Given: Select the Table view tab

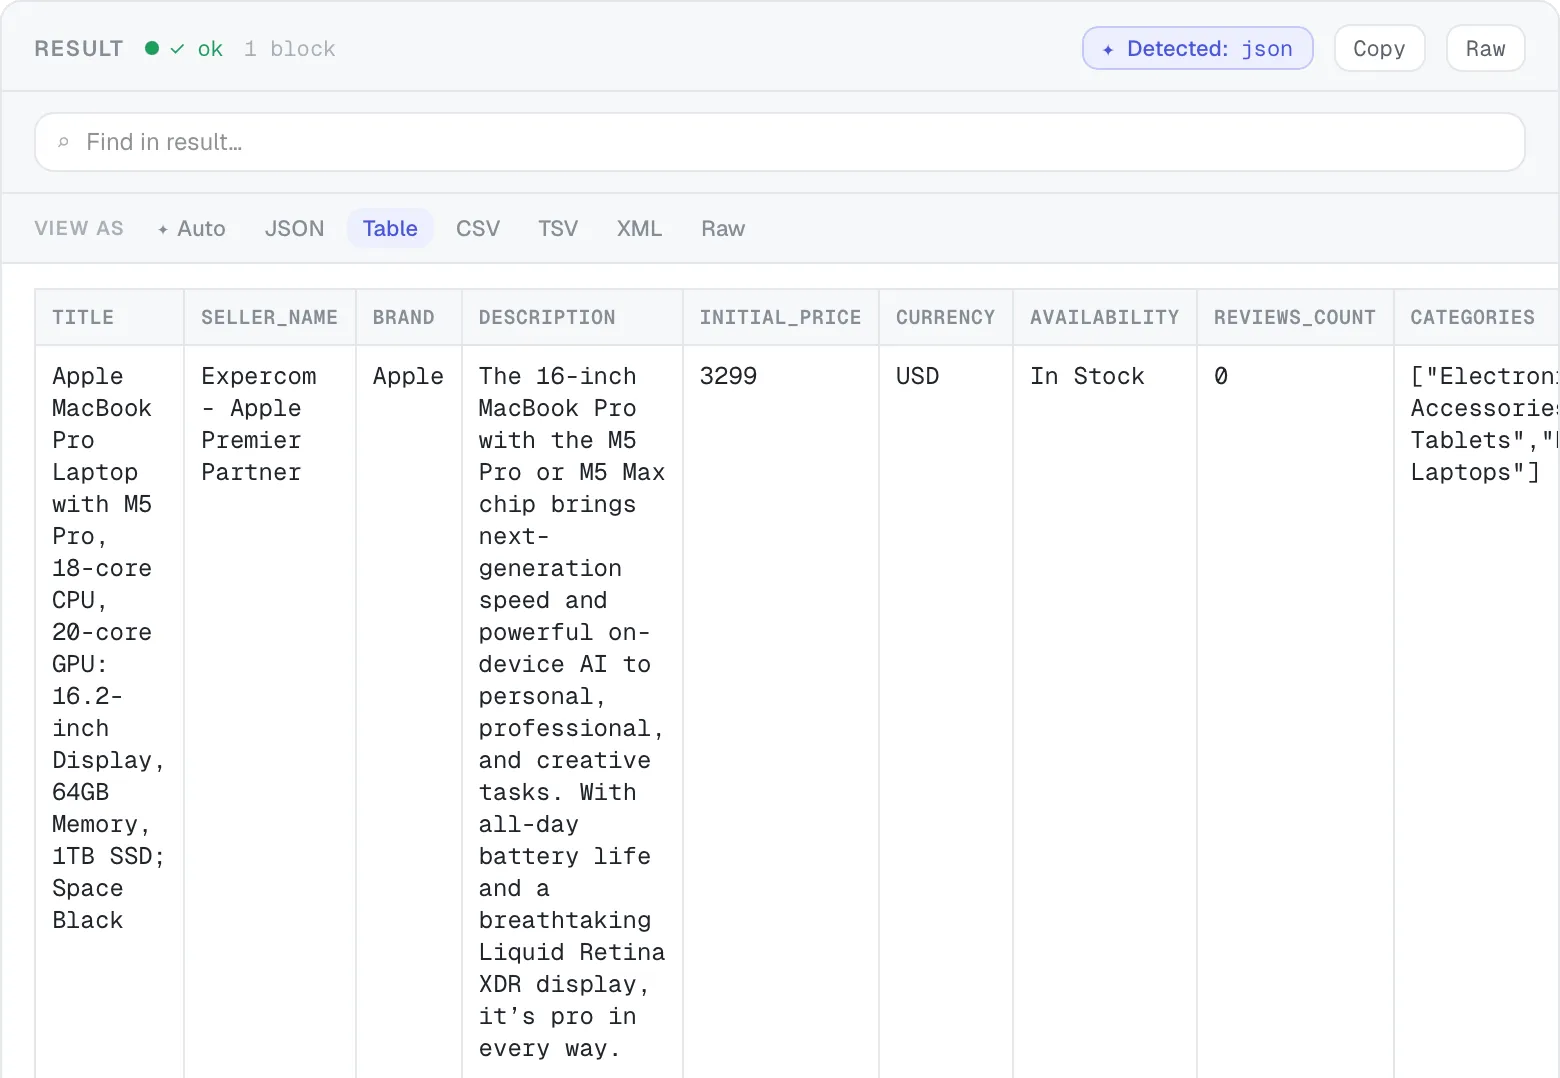Looking at the screenshot, I should pos(390,228).
